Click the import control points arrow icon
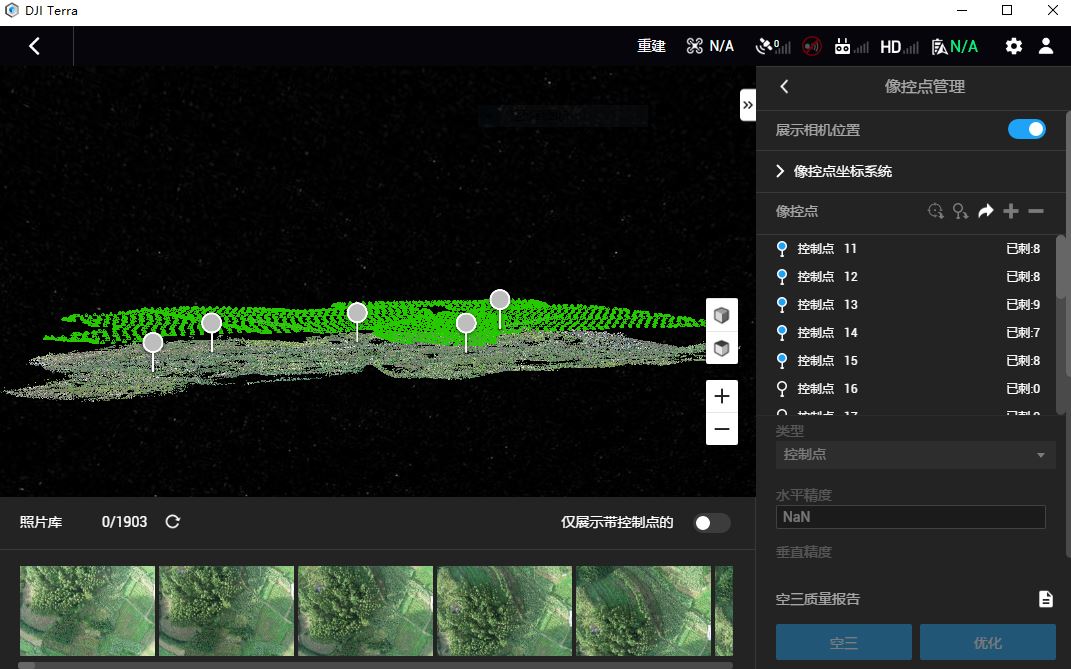 point(986,211)
